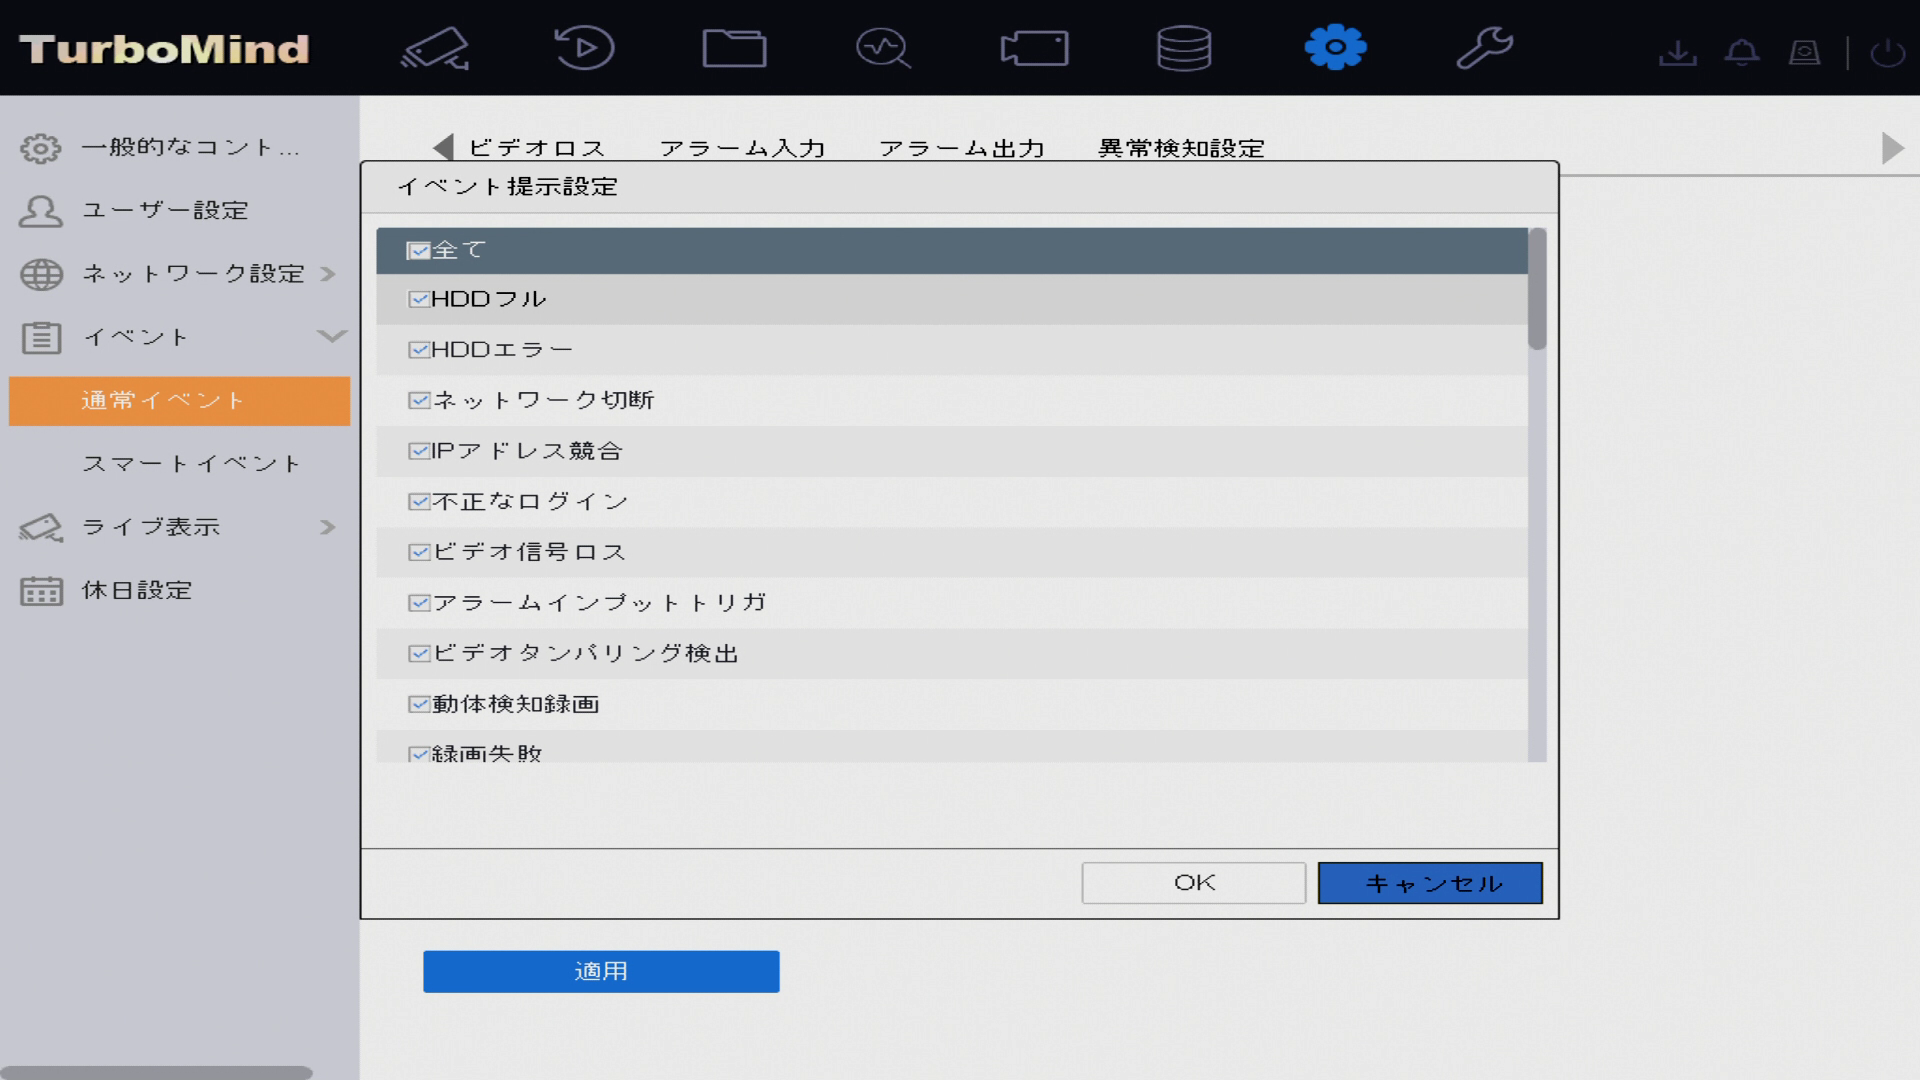Click the event list vertical scrollbar
The width and height of the screenshot is (1920, 1080).
pyautogui.click(x=1537, y=290)
